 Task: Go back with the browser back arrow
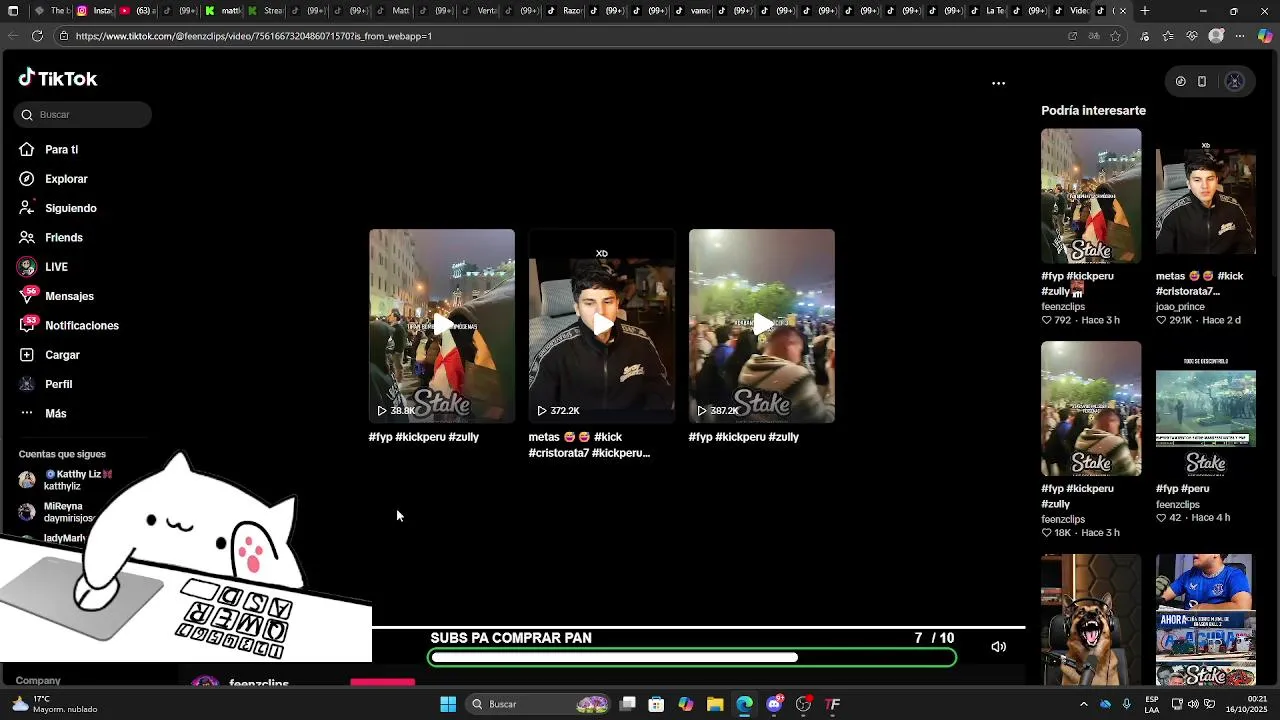(x=12, y=36)
